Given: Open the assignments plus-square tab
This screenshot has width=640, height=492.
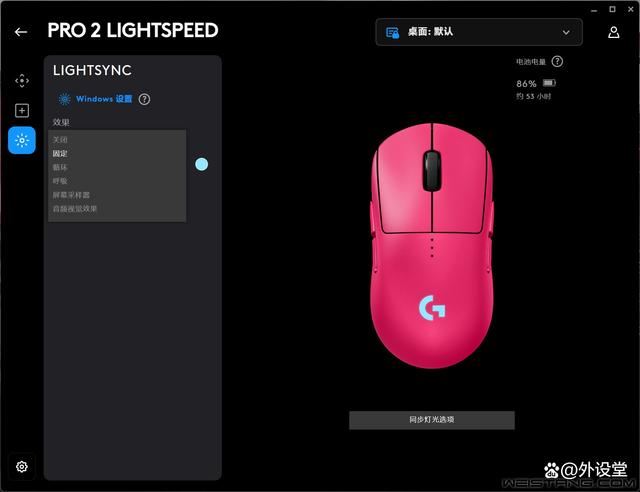Looking at the screenshot, I should 22,110.
